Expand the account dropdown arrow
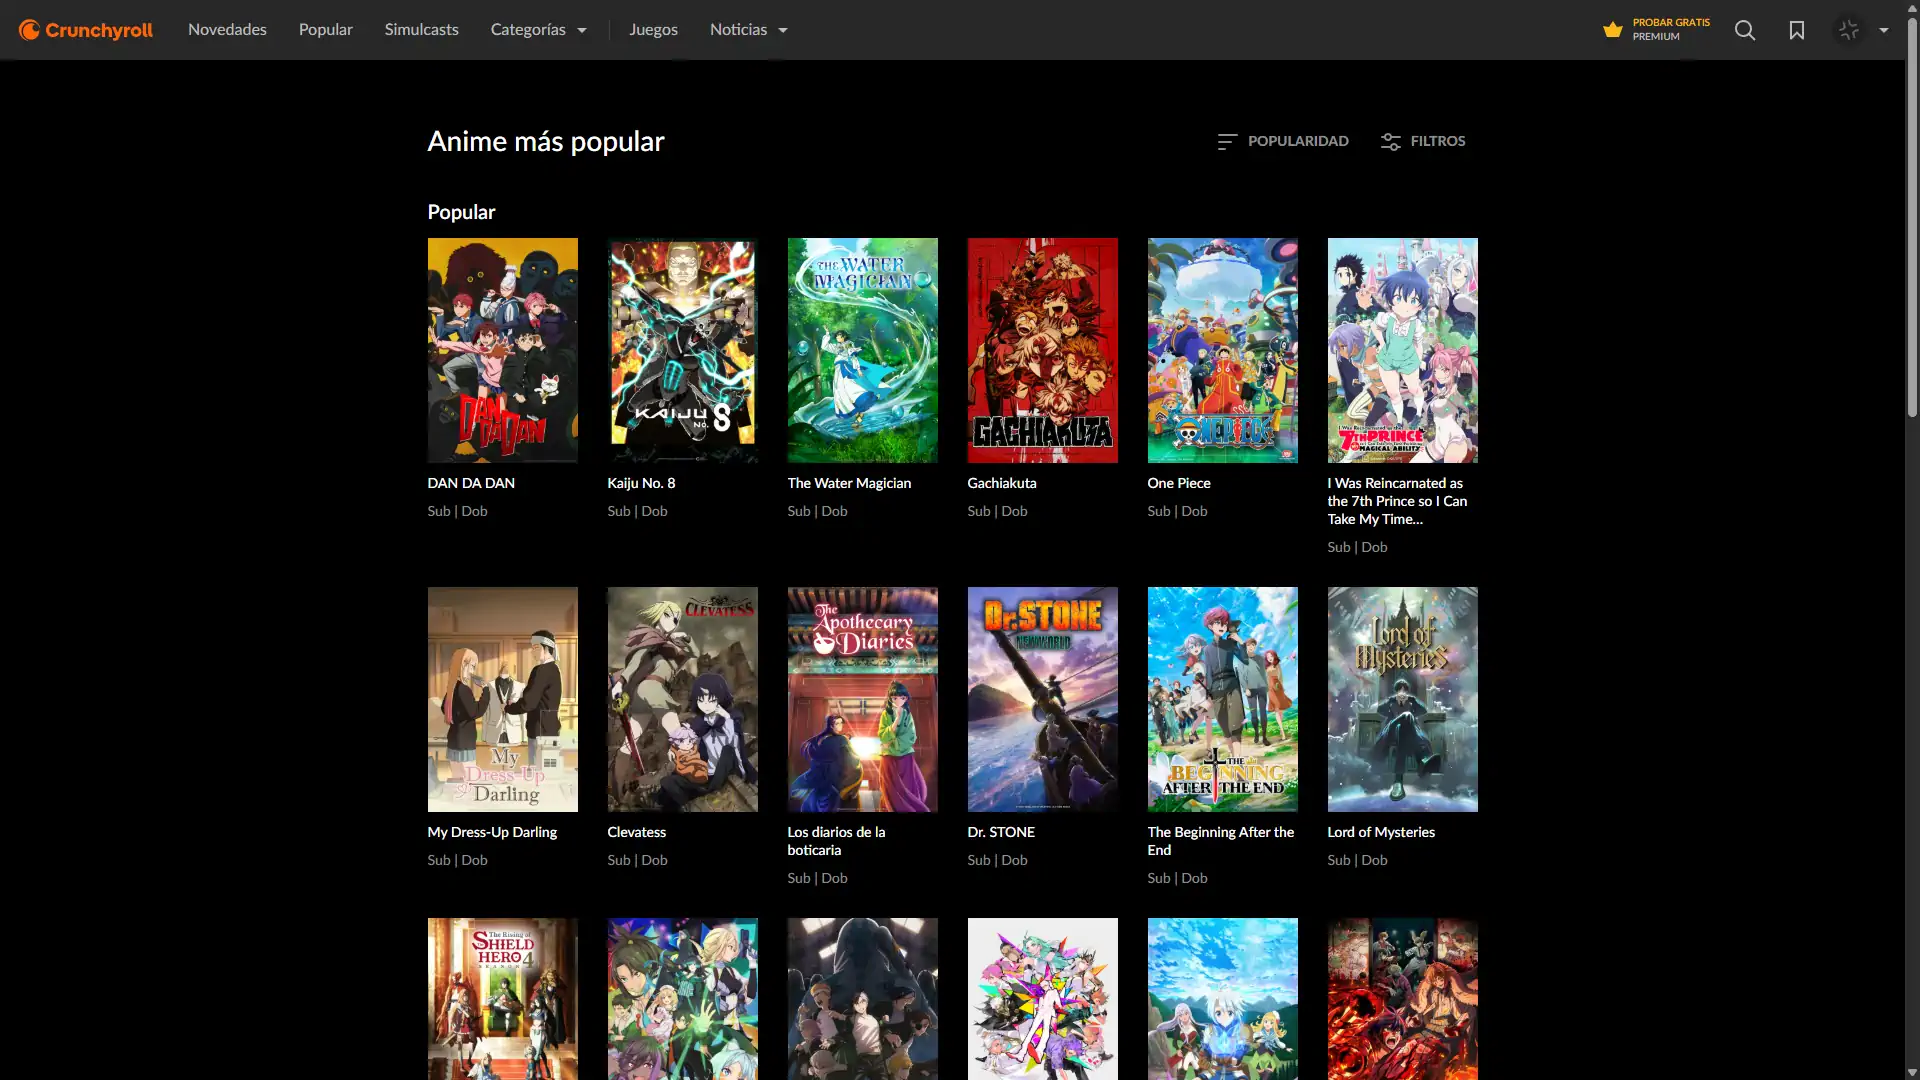The image size is (1920, 1080). [x=1884, y=30]
